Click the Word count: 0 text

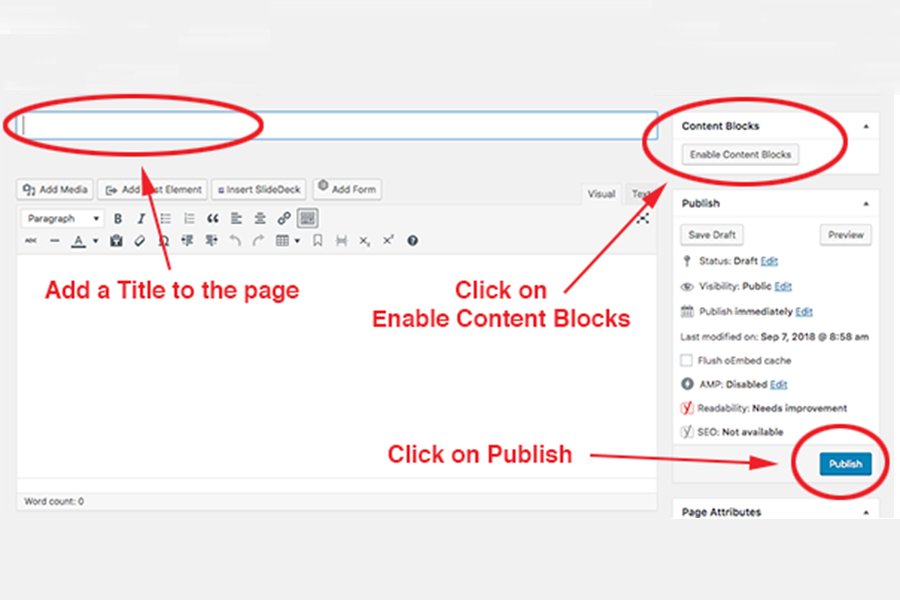coord(54,501)
